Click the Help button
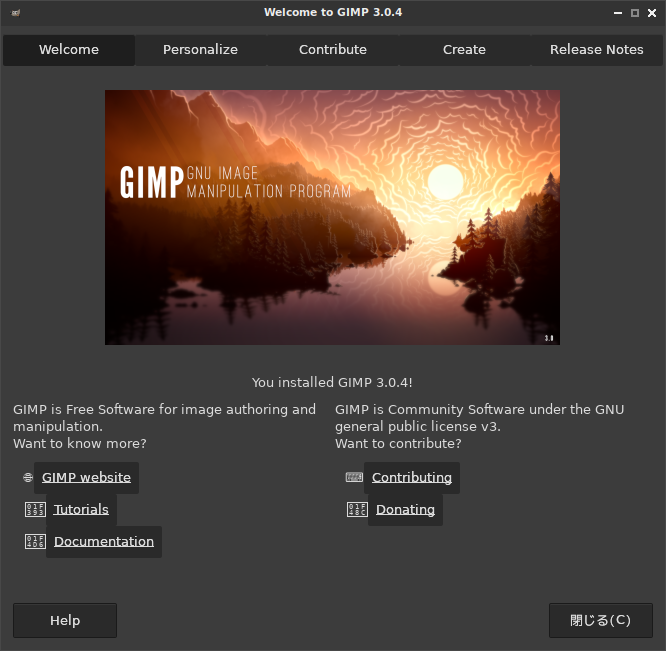The width and height of the screenshot is (666, 651). click(65, 620)
